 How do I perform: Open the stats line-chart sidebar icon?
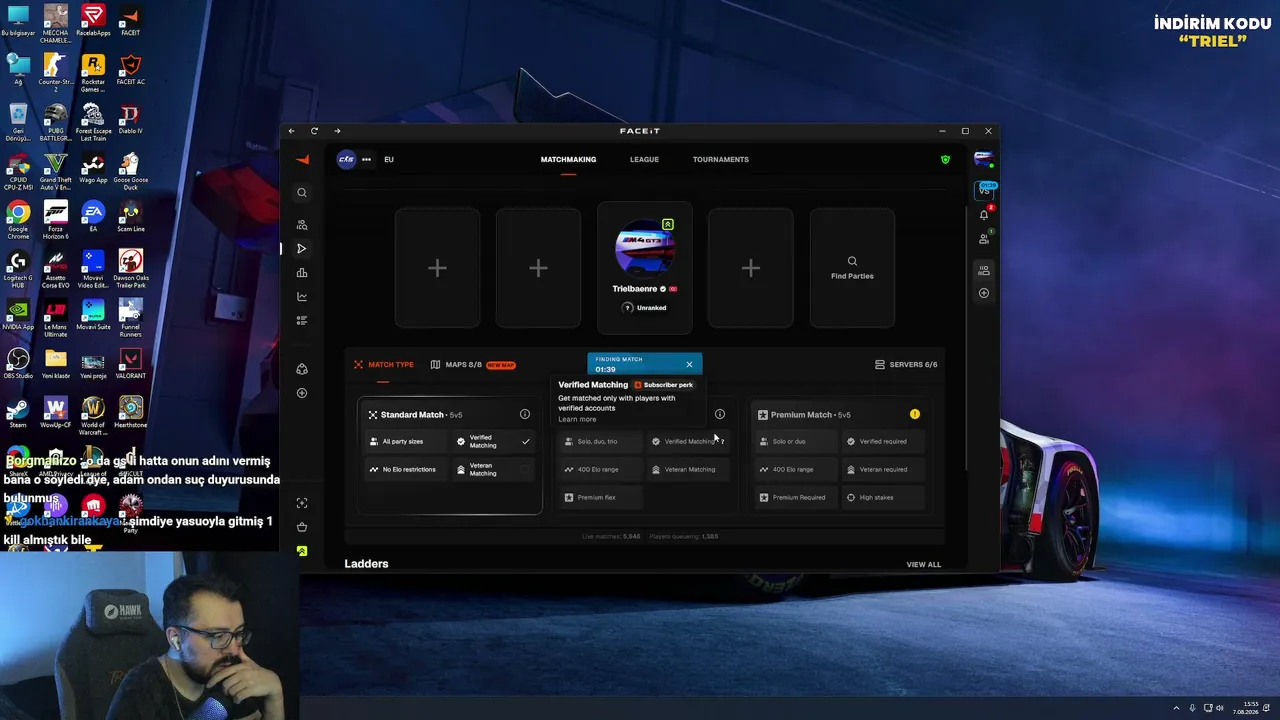click(302, 297)
